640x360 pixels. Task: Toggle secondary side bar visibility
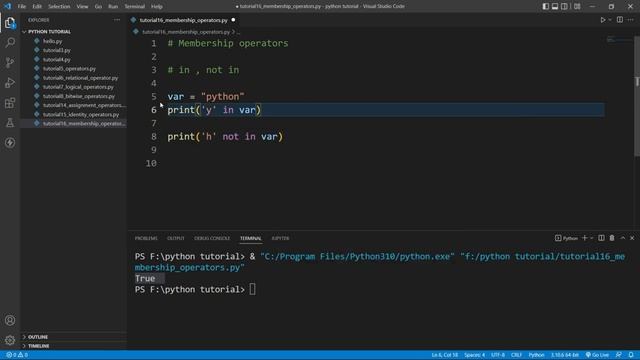(564, 6)
